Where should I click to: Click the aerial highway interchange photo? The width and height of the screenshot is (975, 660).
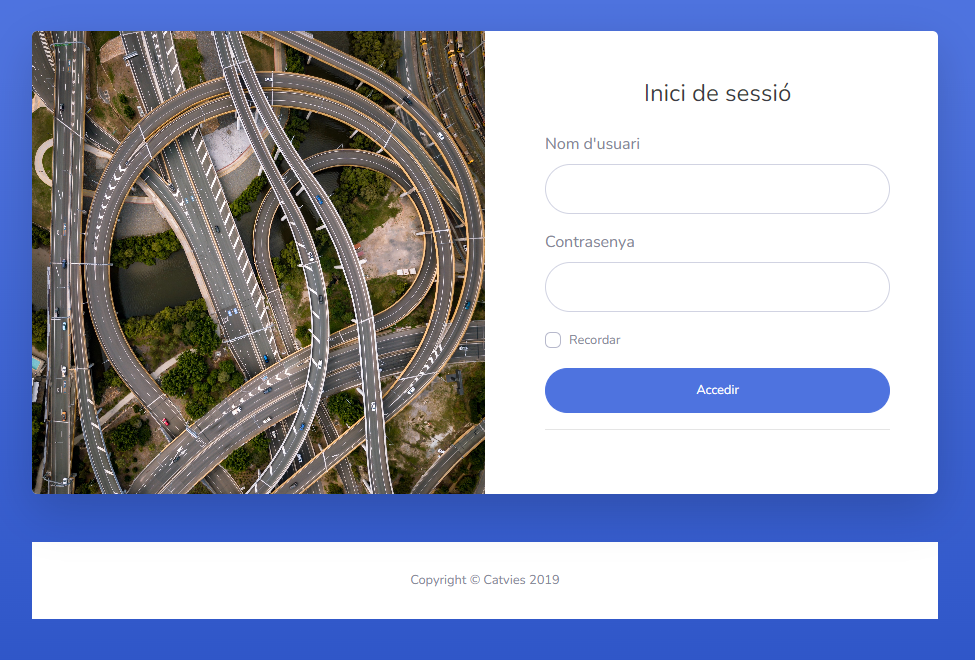(x=258, y=263)
